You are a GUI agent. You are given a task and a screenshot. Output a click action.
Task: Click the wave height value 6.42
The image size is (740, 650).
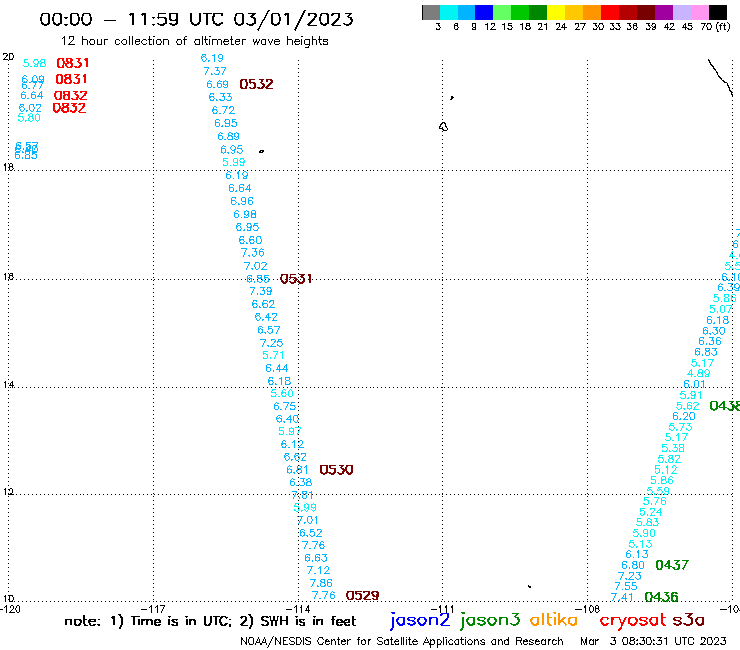click(x=266, y=317)
